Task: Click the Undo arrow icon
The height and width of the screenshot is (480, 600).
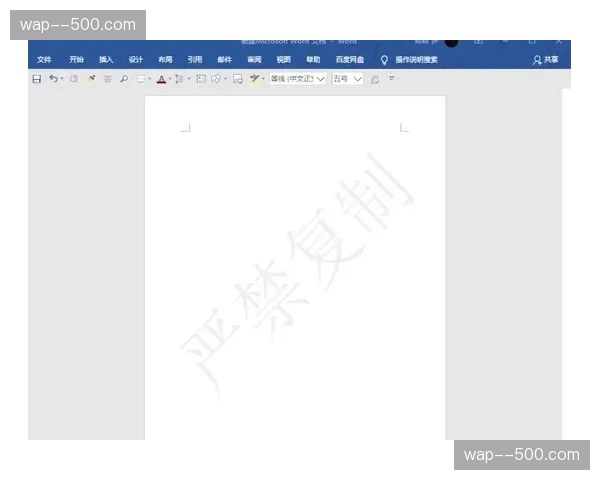Action: point(53,78)
